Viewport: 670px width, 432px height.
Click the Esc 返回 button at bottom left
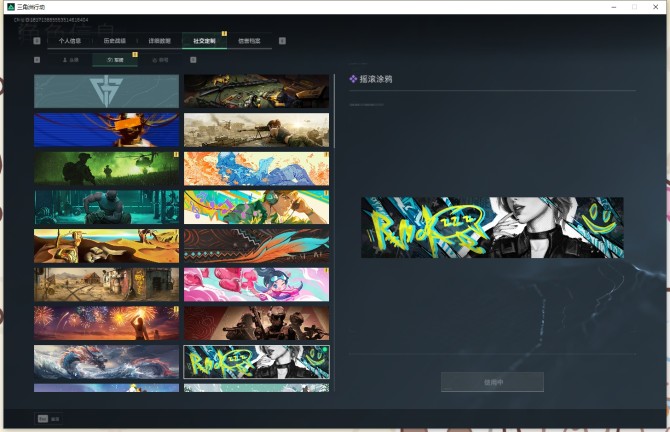click(49, 419)
